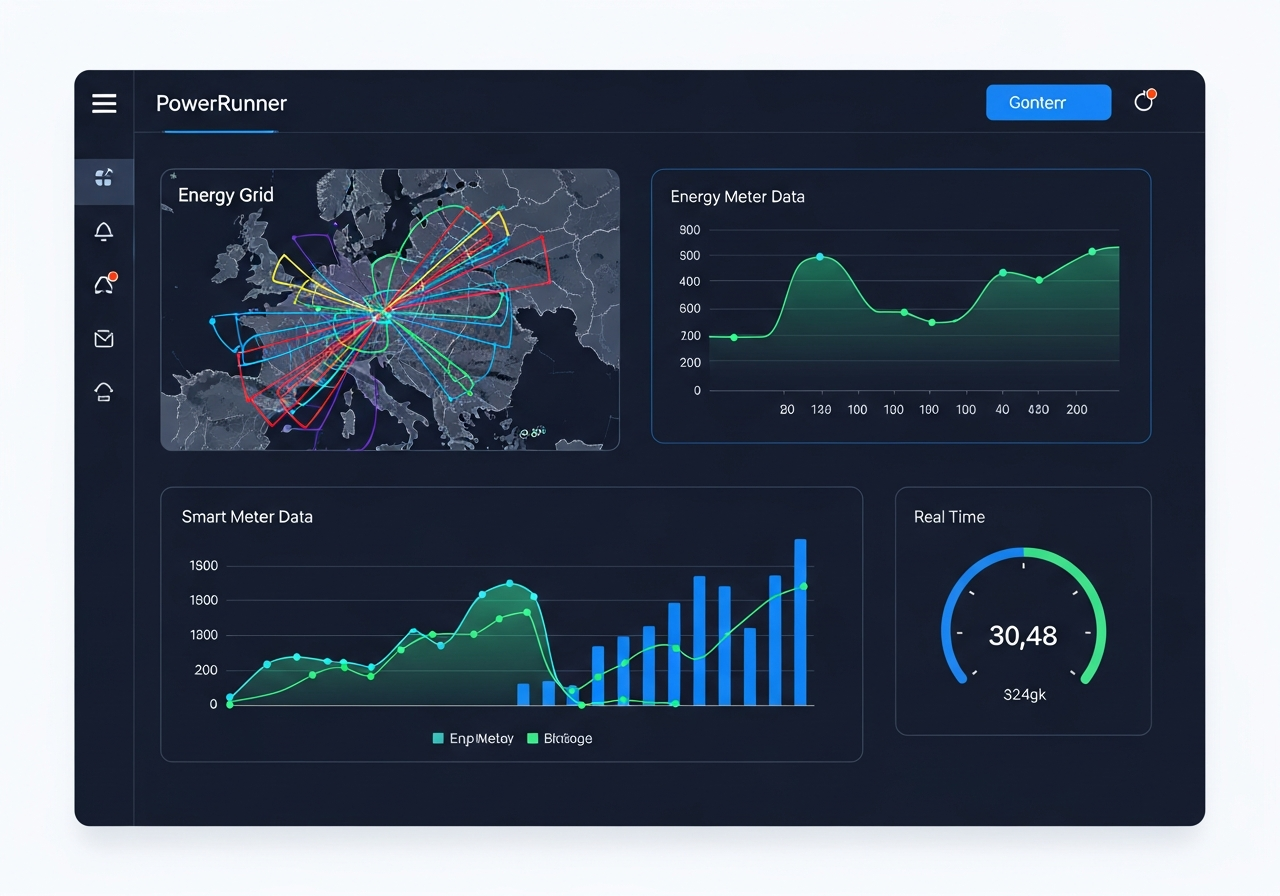Click the 324gk label under the gauge

point(1023,694)
